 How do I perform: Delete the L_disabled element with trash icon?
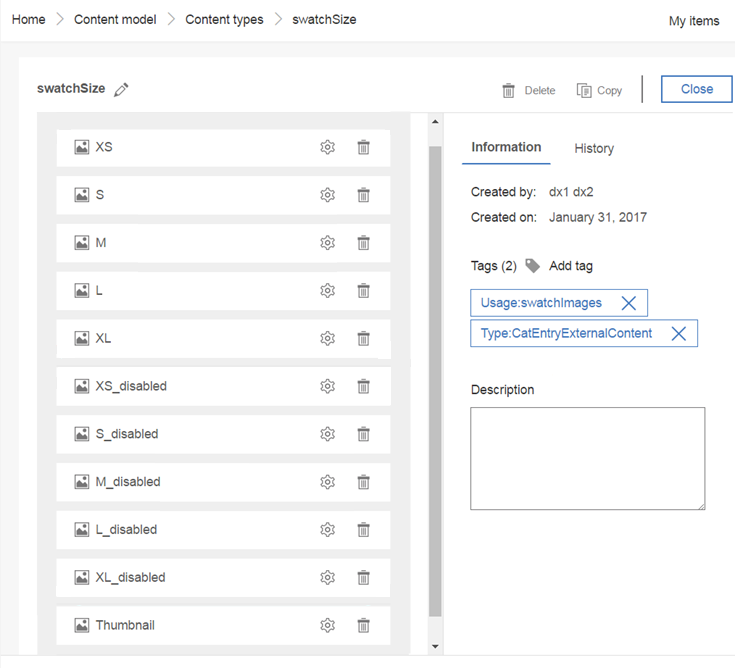[x=363, y=530]
